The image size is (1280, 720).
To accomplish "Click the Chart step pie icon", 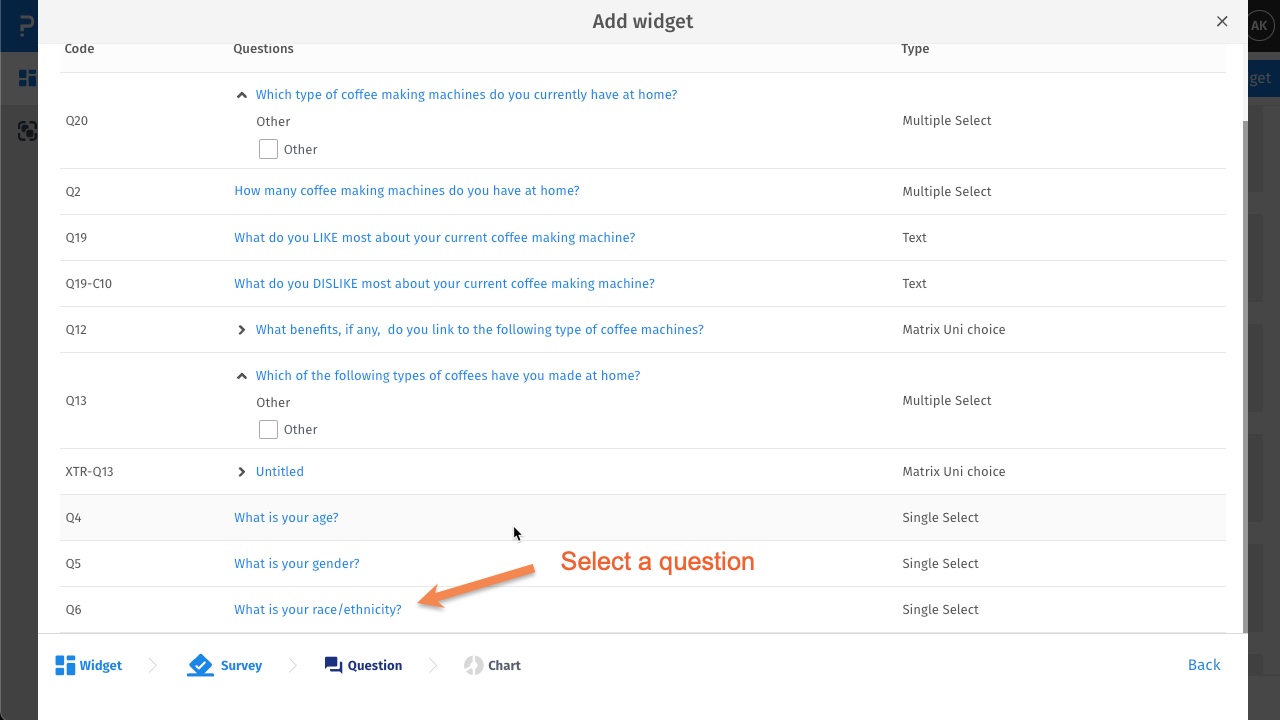I will pyautogui.click(x=473, y=665).
